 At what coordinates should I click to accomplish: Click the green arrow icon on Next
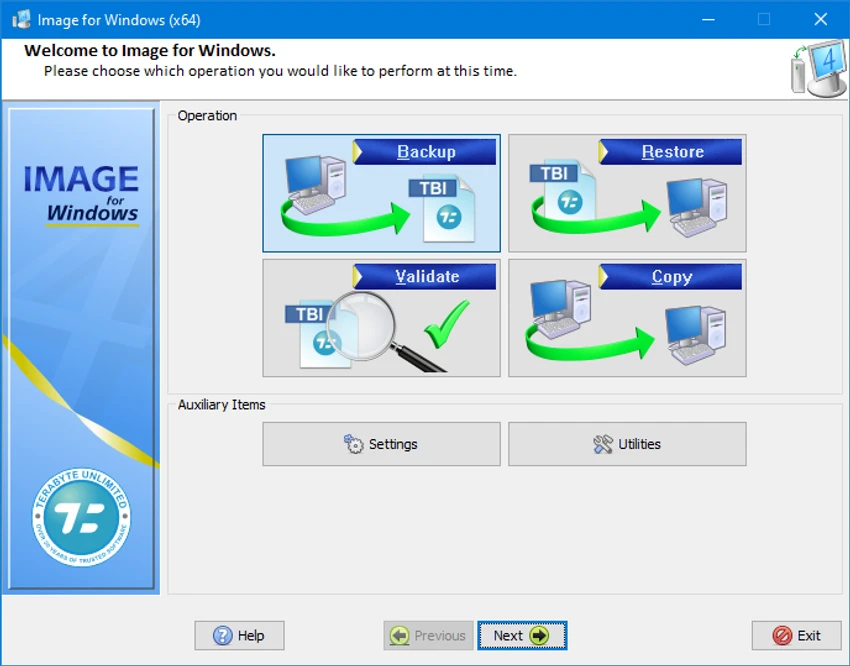539,635
